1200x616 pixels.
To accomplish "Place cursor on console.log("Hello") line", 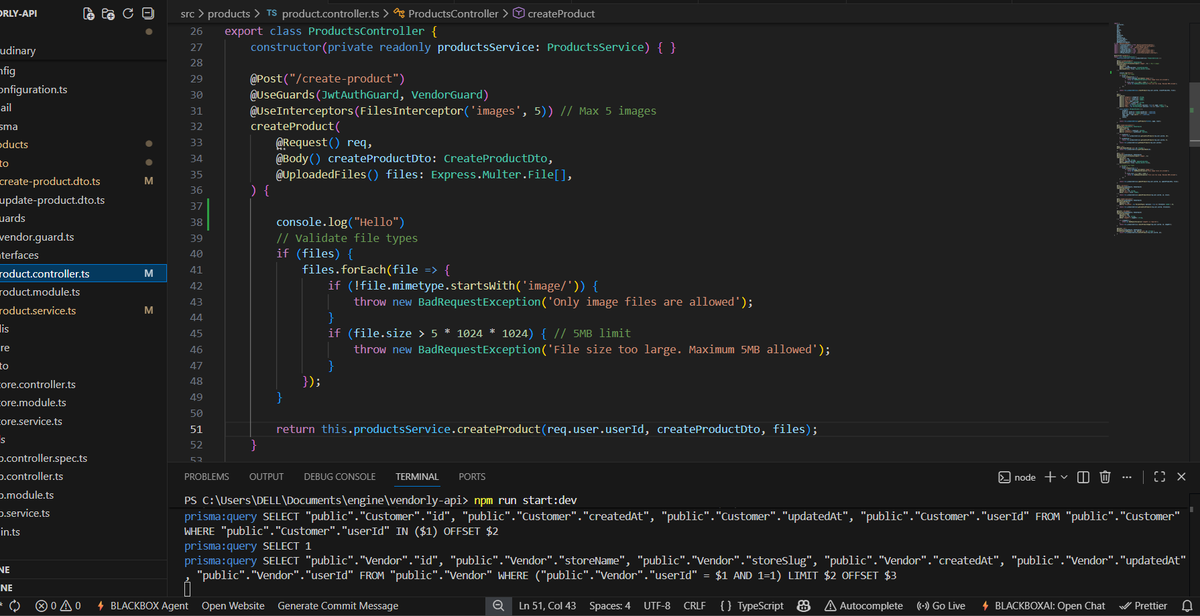I will (340, 222).
